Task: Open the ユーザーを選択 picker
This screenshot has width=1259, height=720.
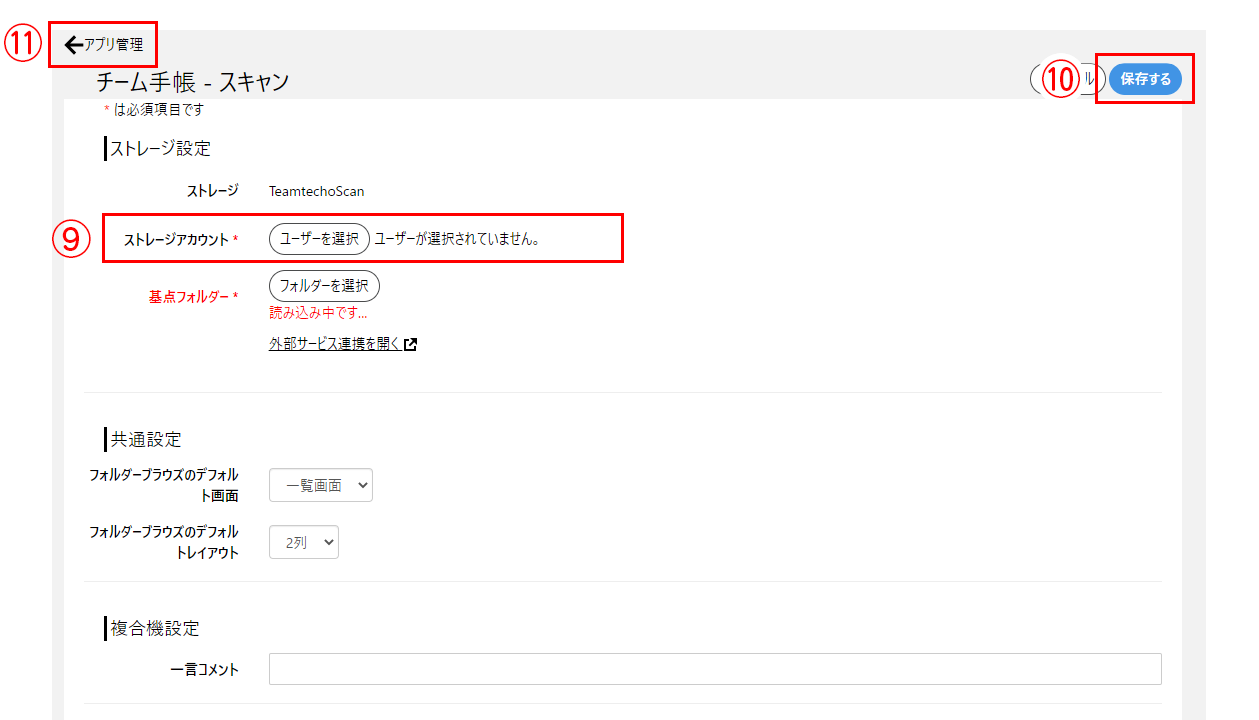Action: (319, 239)
